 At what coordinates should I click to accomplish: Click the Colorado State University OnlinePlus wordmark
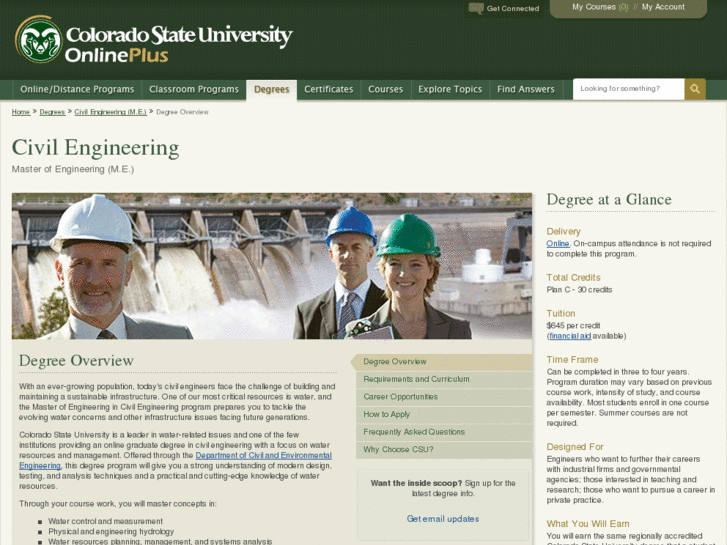coord(179,45)
